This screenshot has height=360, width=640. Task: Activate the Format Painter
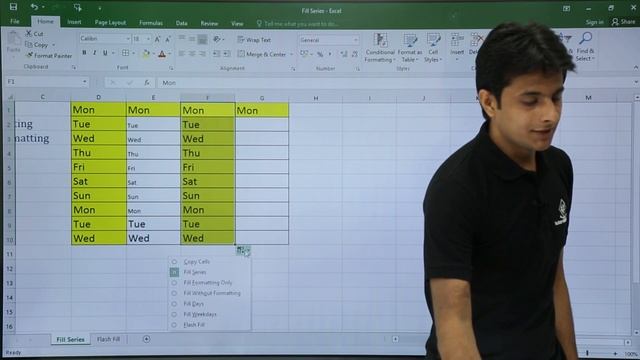49,56
